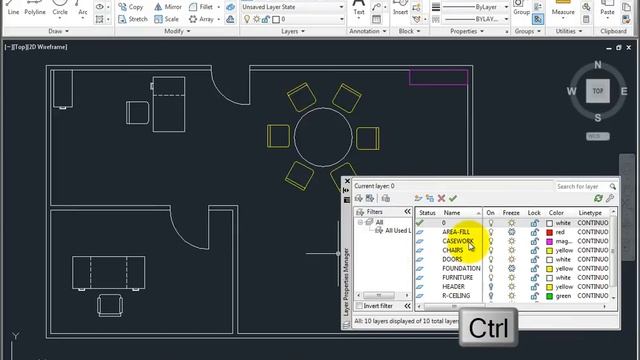Click the Paste button

pos(607,8)
